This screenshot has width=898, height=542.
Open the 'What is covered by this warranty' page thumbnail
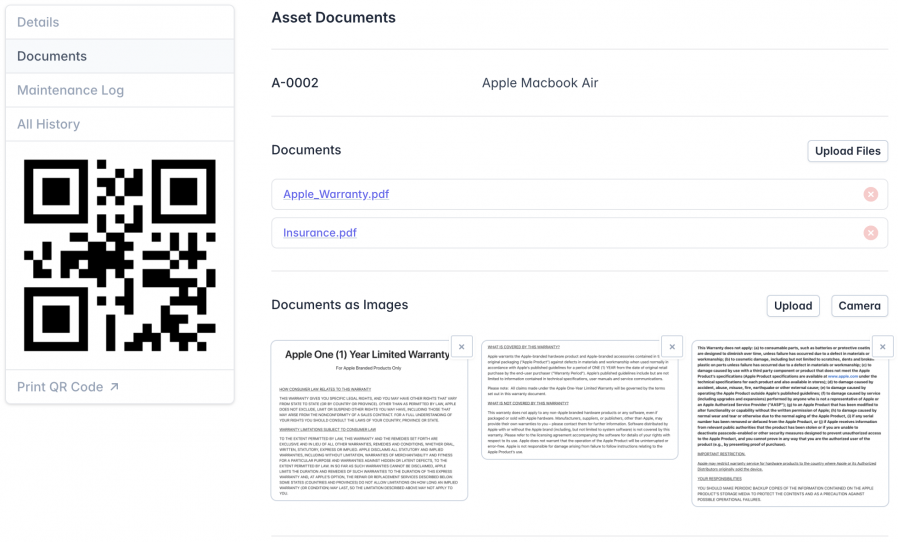click(x=580, y=400)
